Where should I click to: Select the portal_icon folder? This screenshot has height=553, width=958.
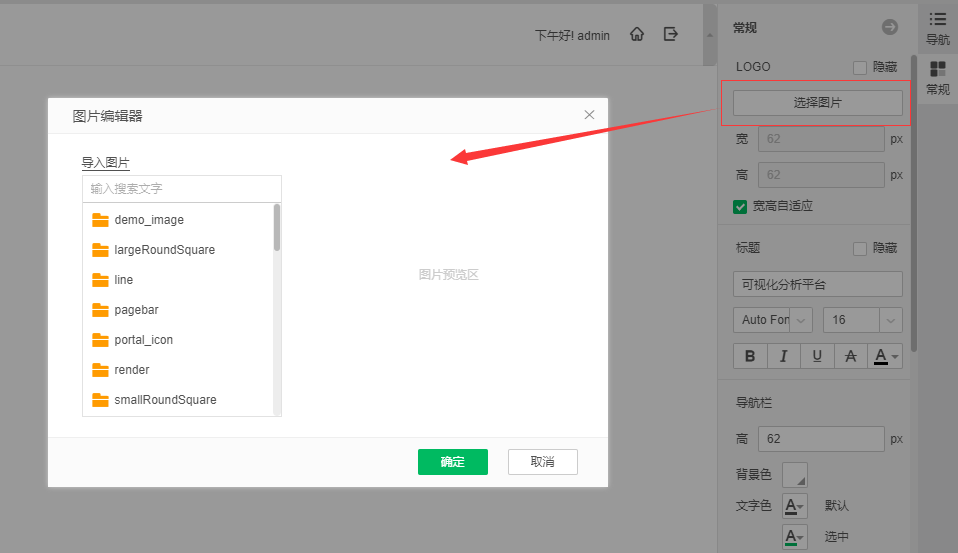(178, 340)
